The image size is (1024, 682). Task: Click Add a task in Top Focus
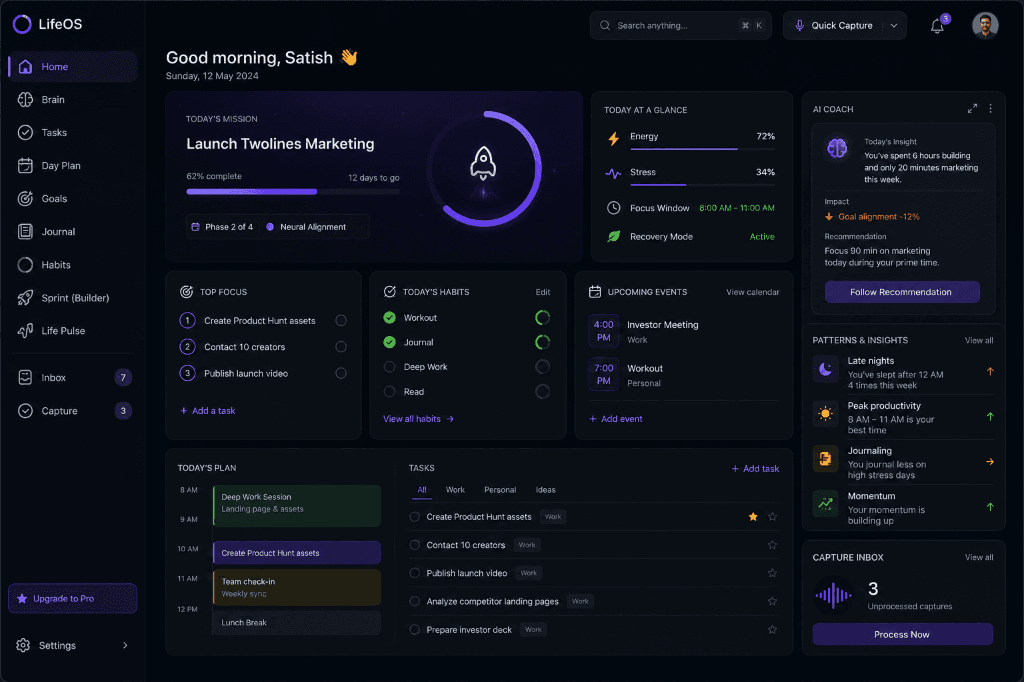208,411
